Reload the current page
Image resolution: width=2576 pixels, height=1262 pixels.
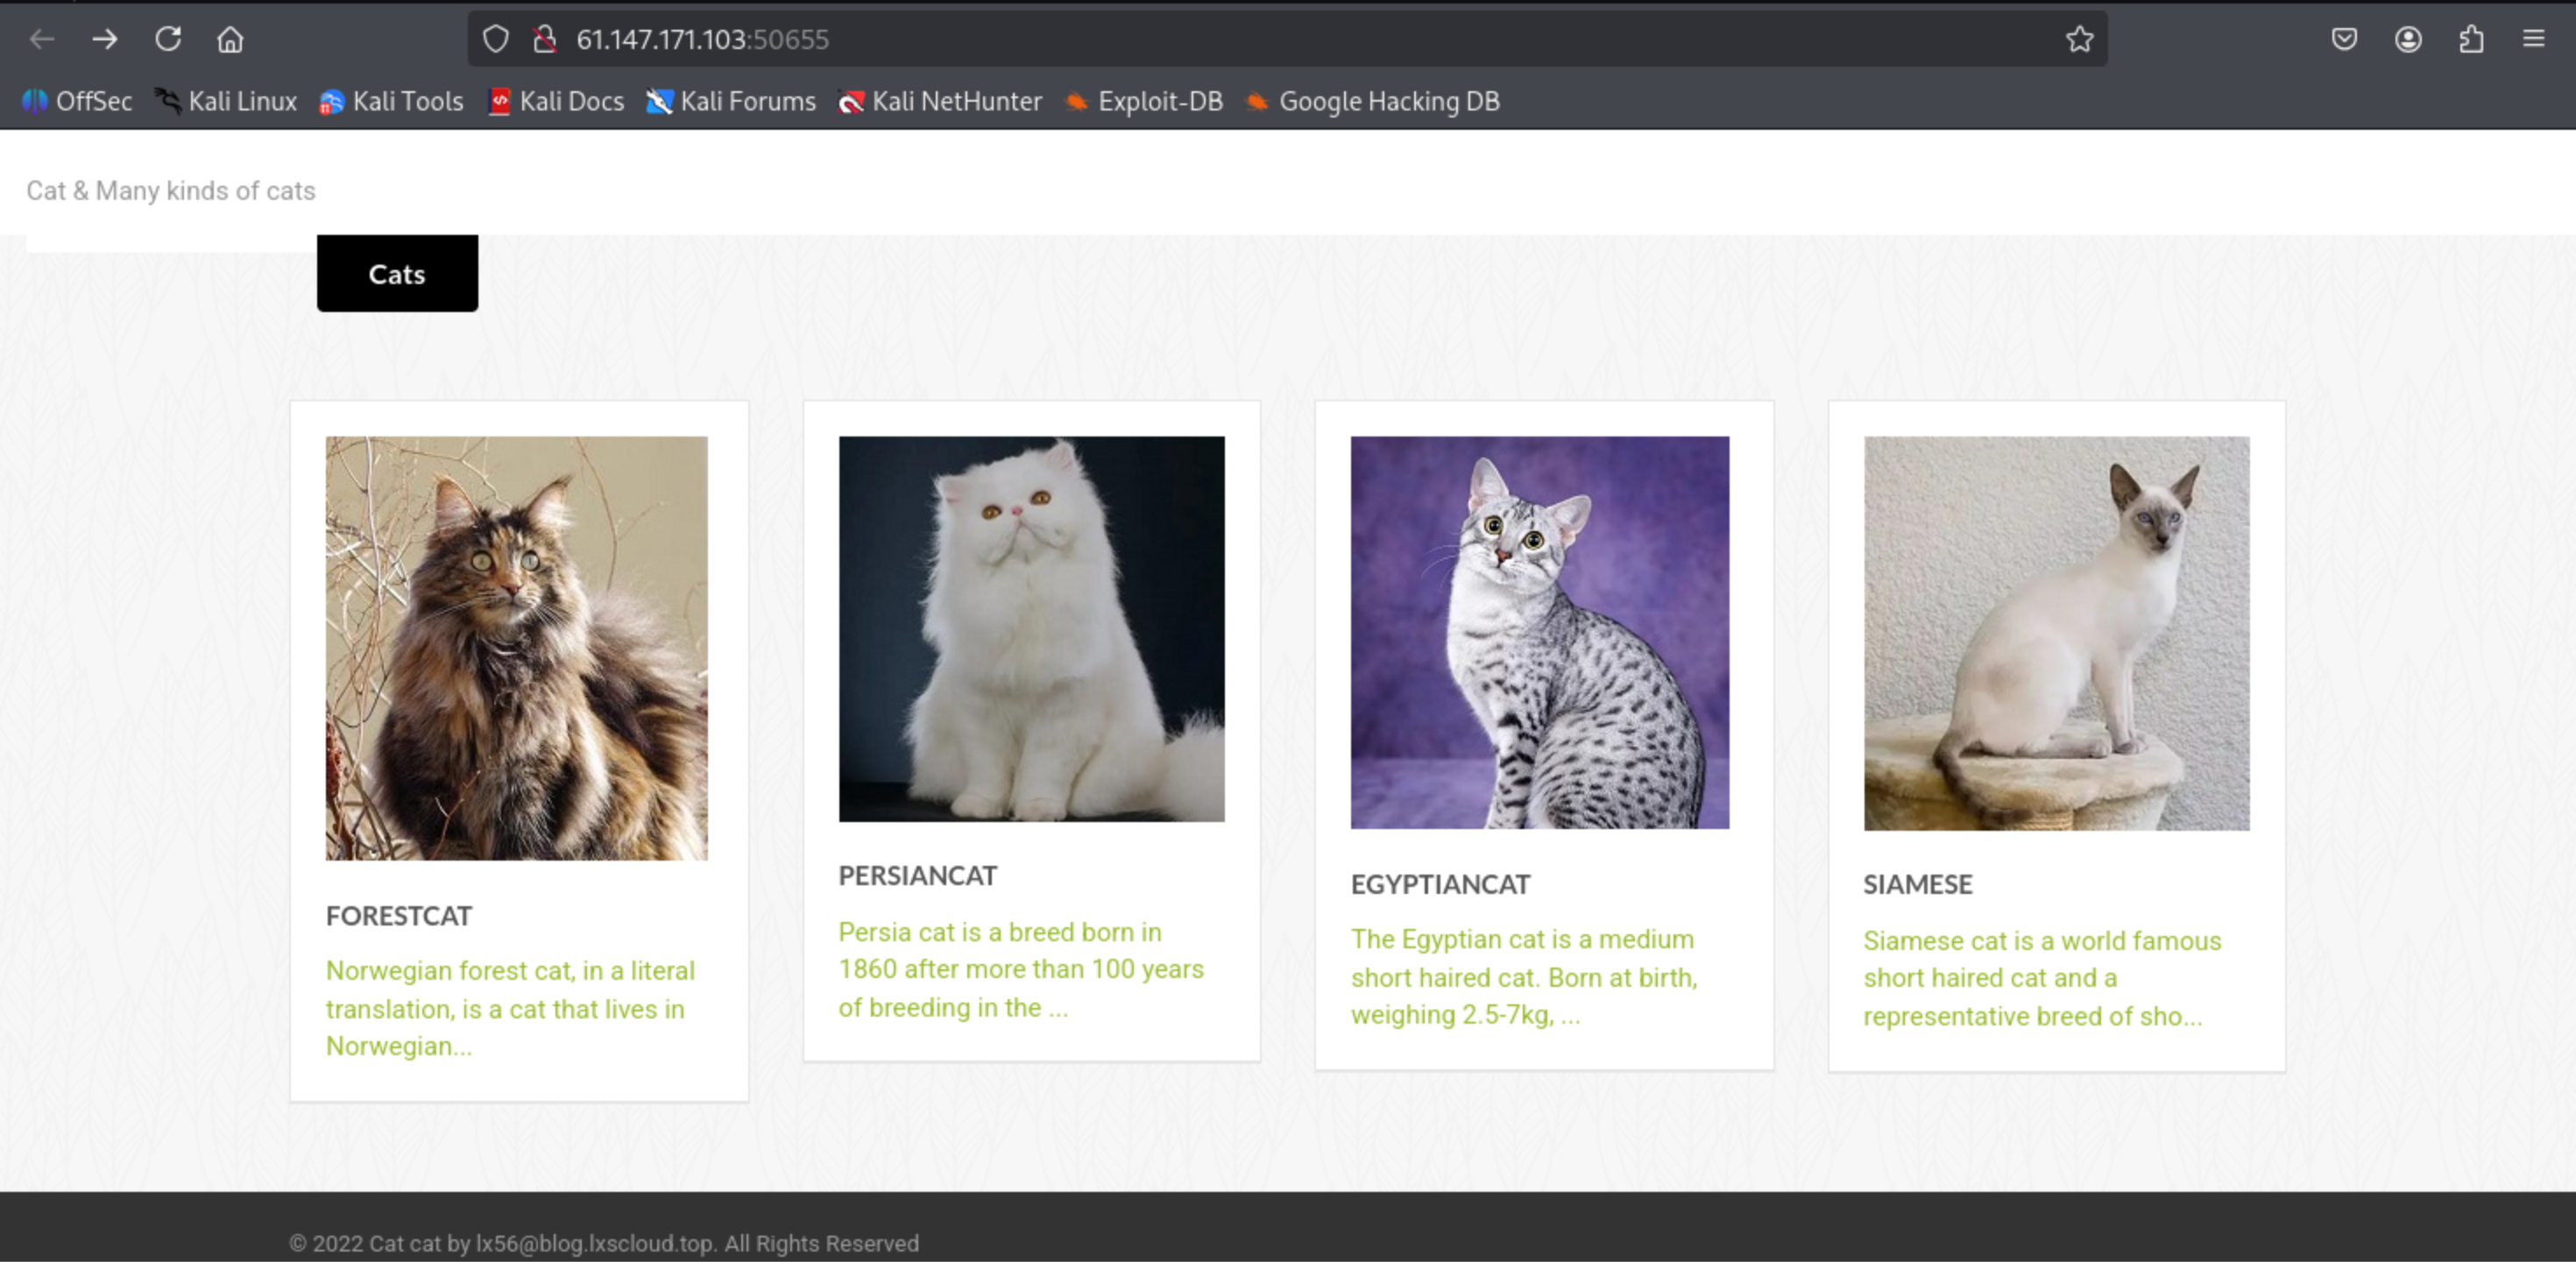(x=168, y=39)
